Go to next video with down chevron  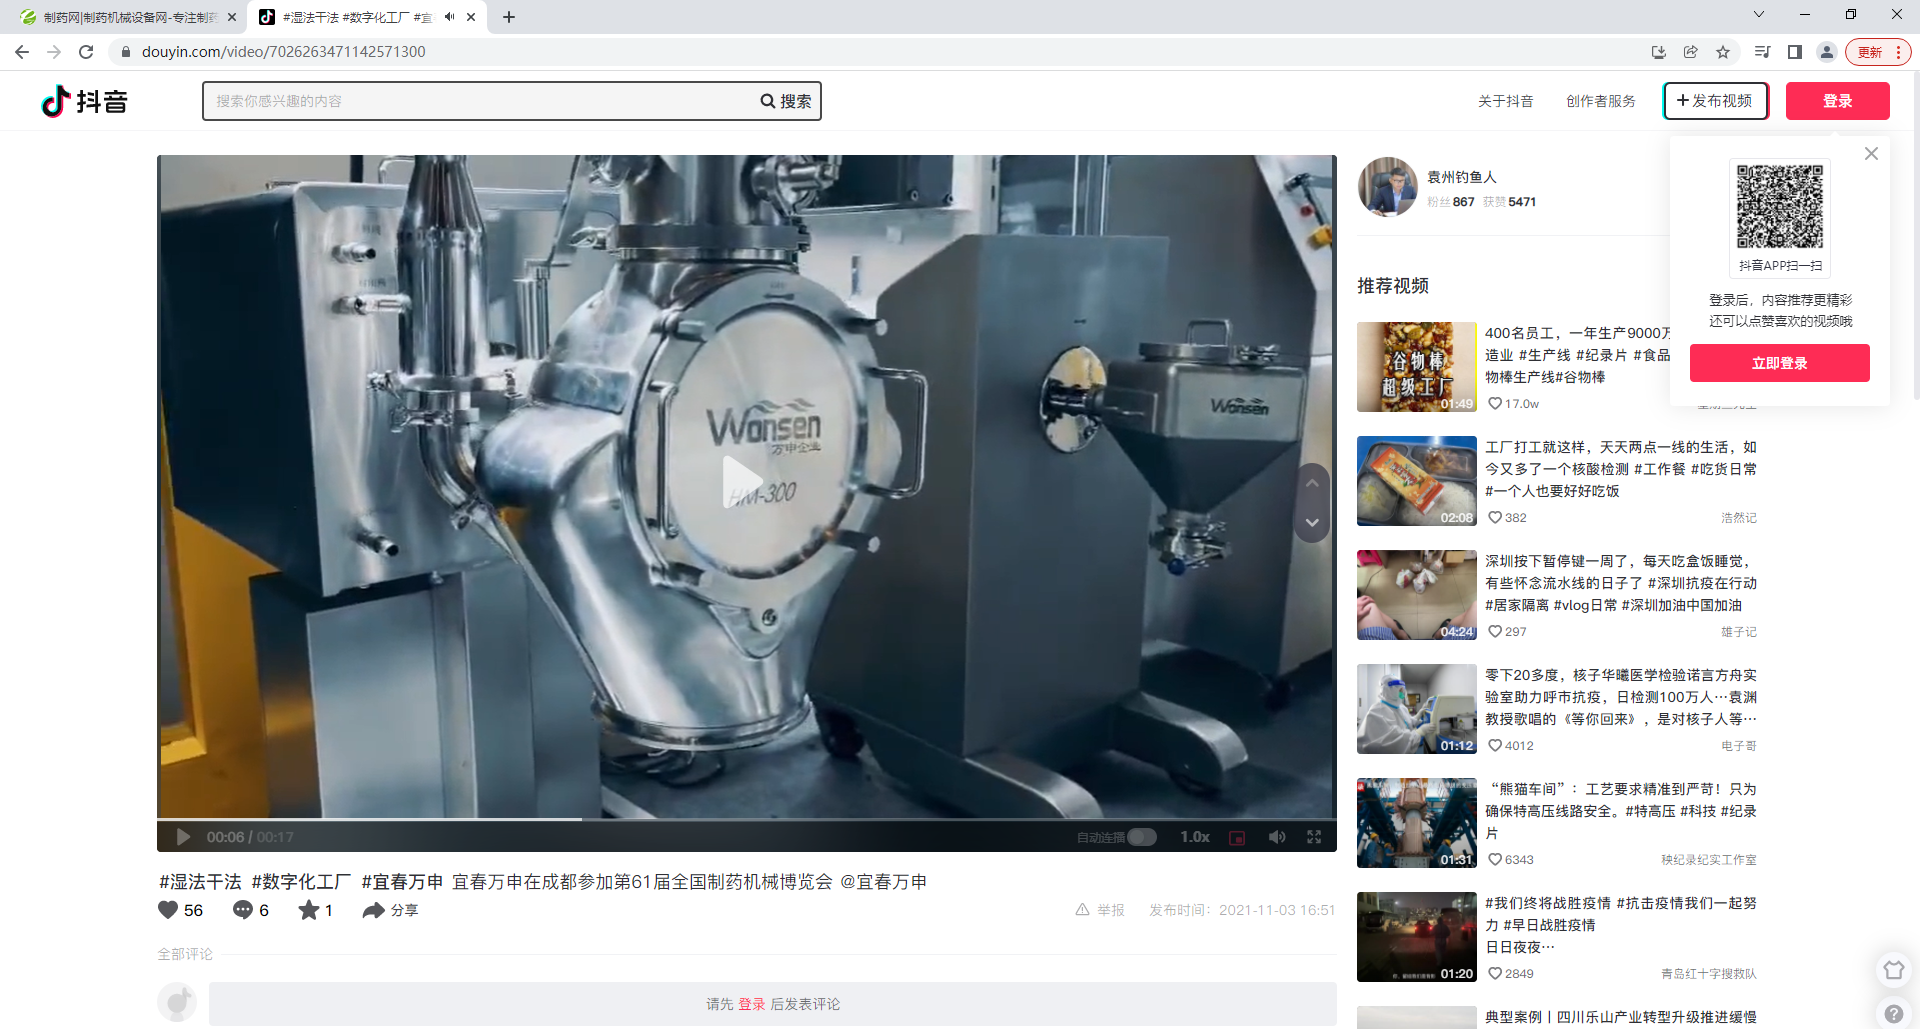[1312, 522]
